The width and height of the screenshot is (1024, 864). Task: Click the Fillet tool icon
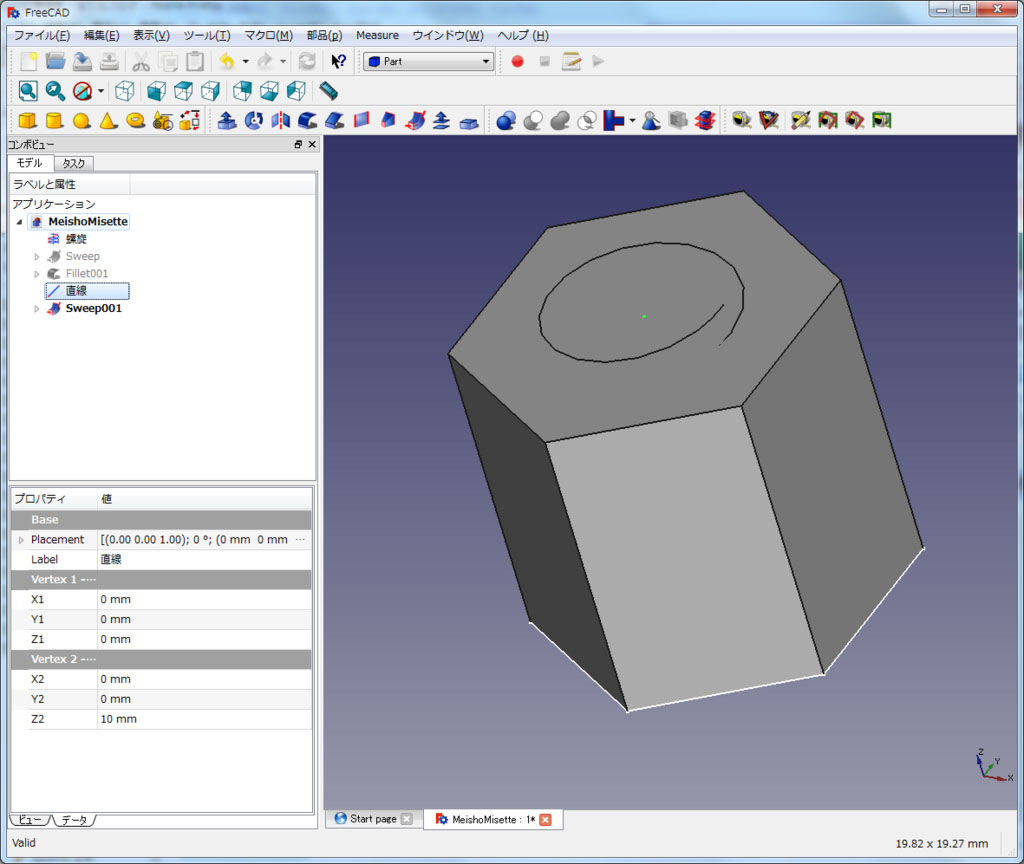pyautogui.click(x=308, y=120)
